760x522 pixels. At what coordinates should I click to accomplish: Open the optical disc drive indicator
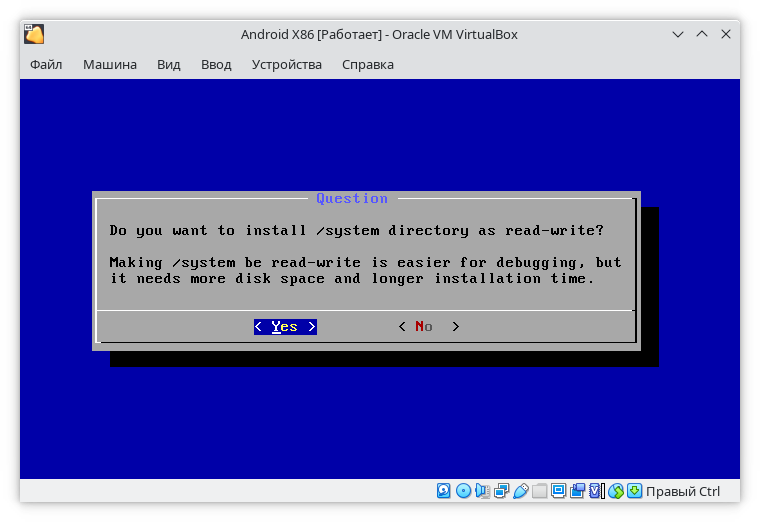coord(463,491)
